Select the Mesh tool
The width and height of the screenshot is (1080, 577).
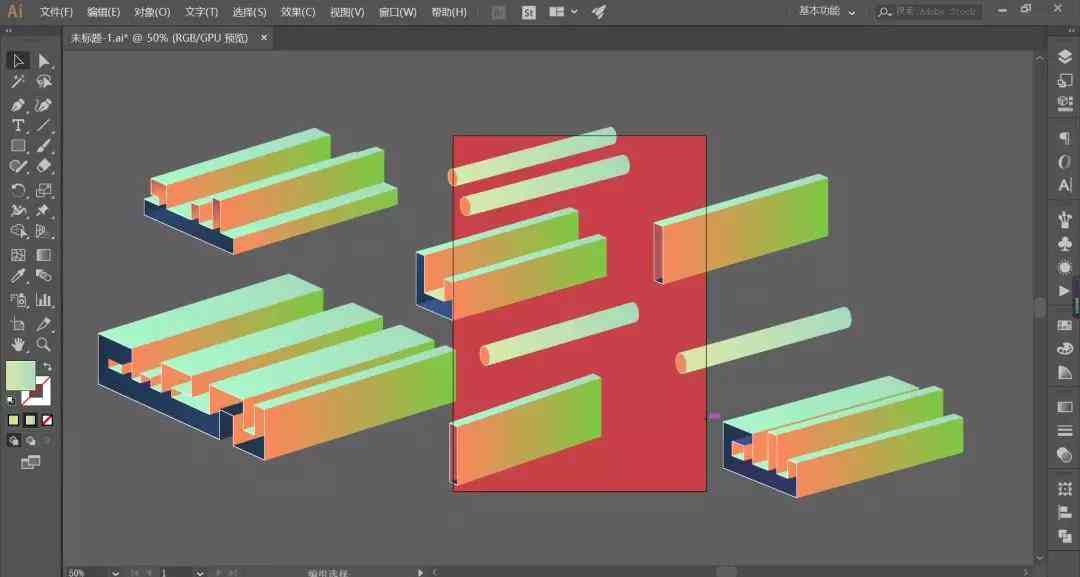pyautogui.click(x=18, y=255)
